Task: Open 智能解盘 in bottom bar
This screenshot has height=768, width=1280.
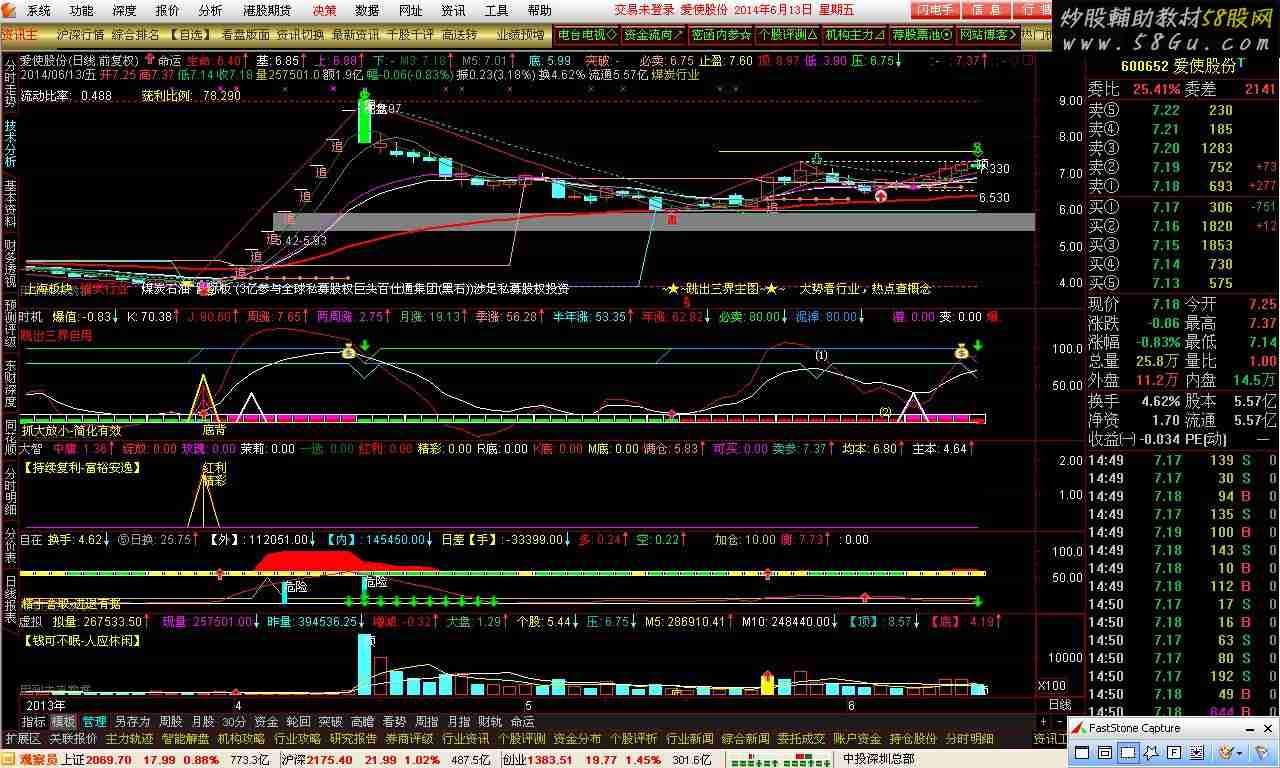Action: click(186, 738)
